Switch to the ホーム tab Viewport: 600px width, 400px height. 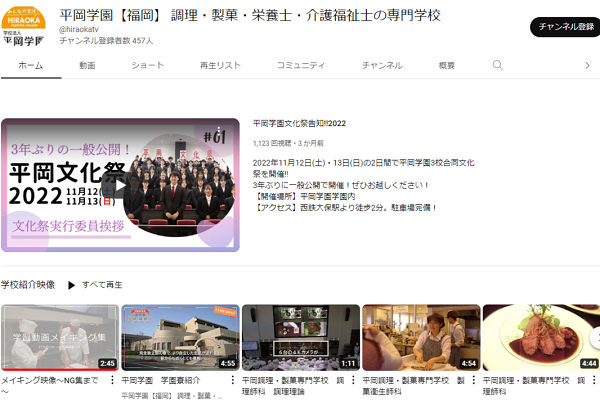31,65
